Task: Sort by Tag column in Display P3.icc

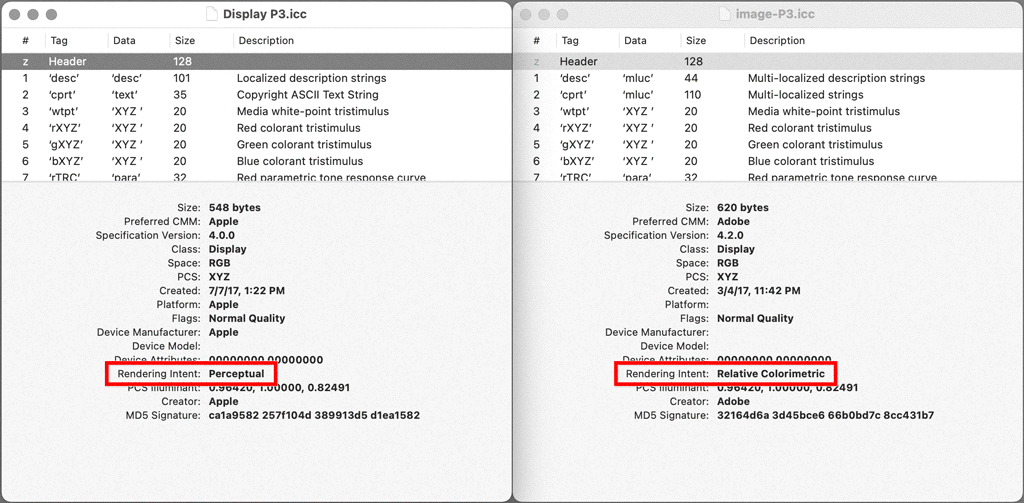Action: 59,41
